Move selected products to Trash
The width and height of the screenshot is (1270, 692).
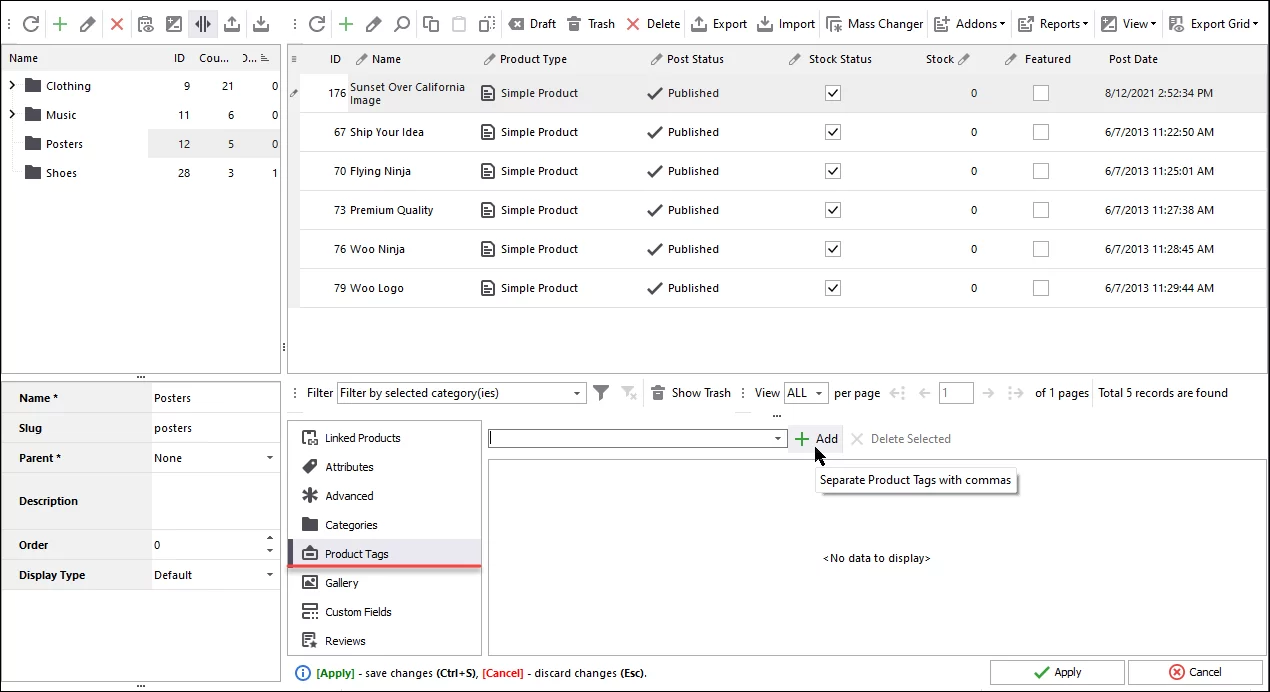tap(591, 24)
